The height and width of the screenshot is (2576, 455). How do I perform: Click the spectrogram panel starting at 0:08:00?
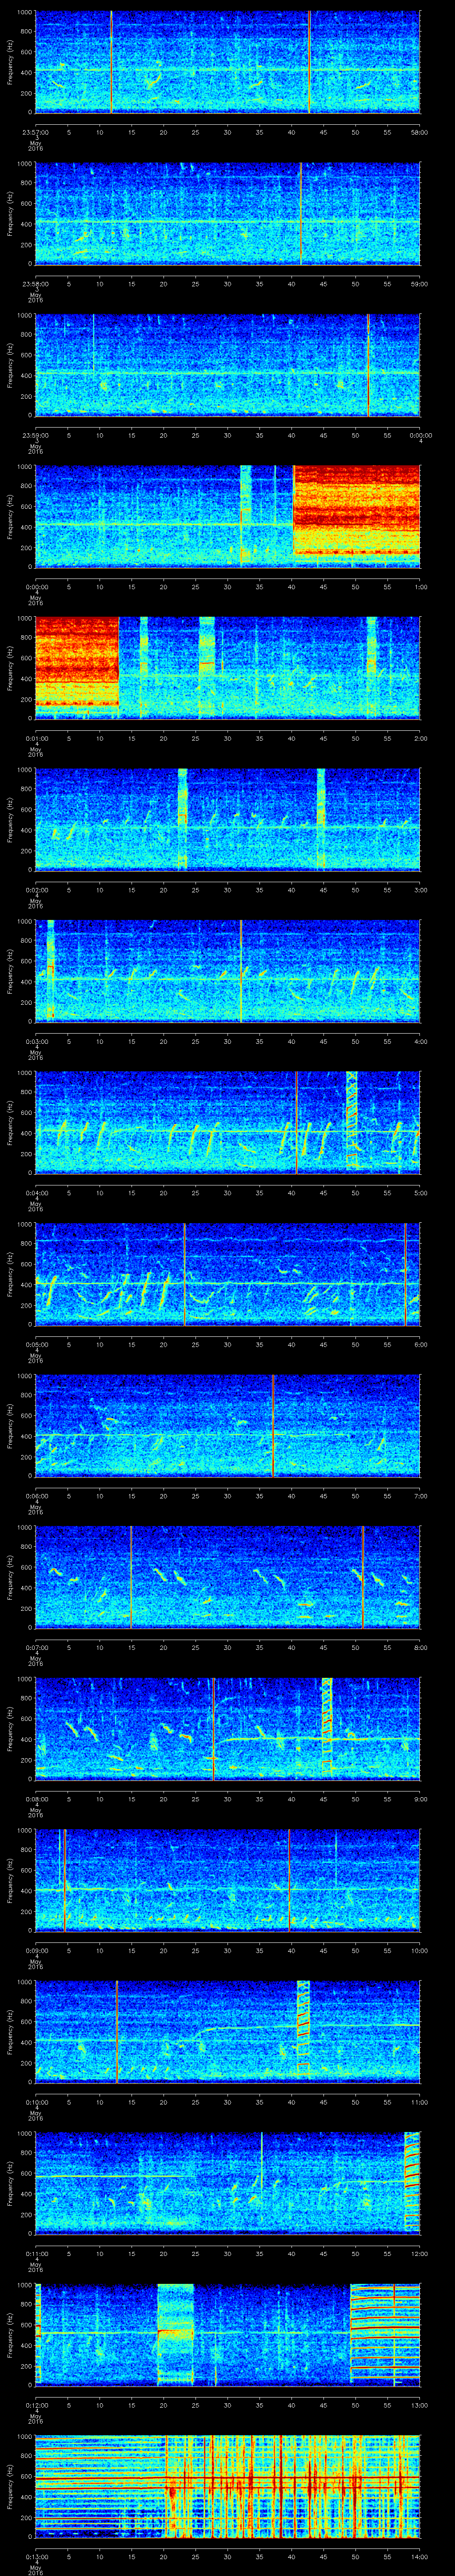point(228,1728)
